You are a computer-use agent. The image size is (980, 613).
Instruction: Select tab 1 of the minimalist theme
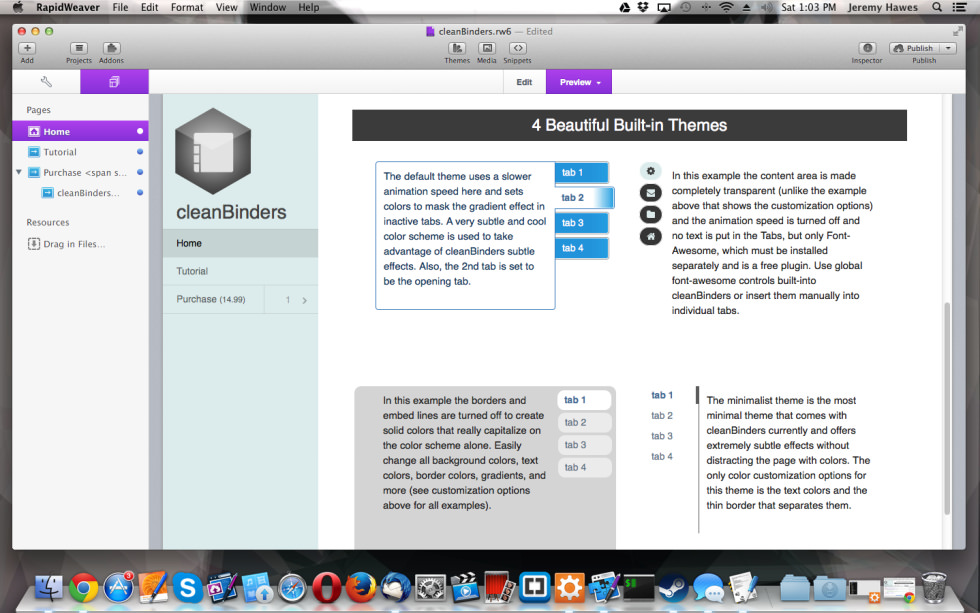point(662,395)
